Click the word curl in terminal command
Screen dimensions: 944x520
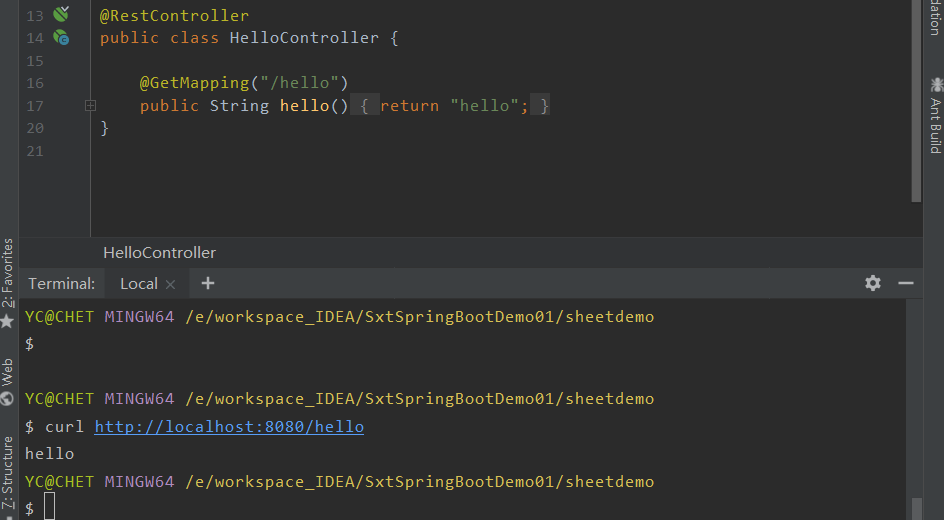(64, 426)
